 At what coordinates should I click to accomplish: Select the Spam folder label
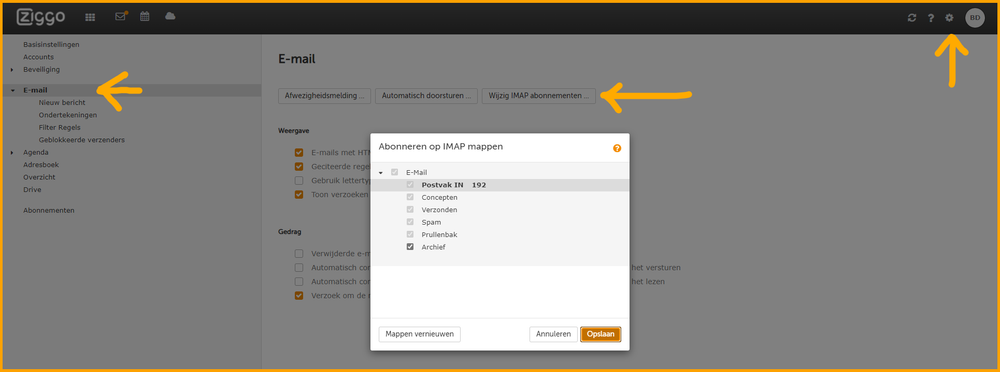click(431, 222)
